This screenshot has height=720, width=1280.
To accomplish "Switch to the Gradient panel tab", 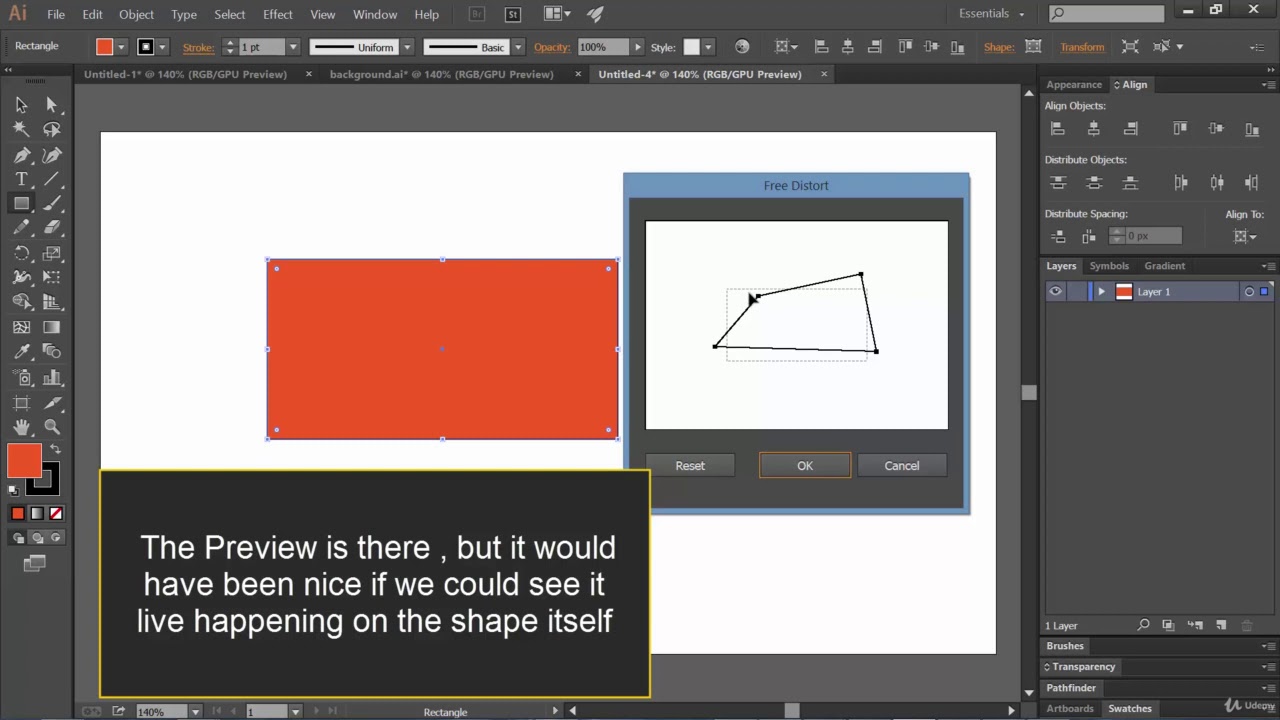I will [x=1164, y=266].
